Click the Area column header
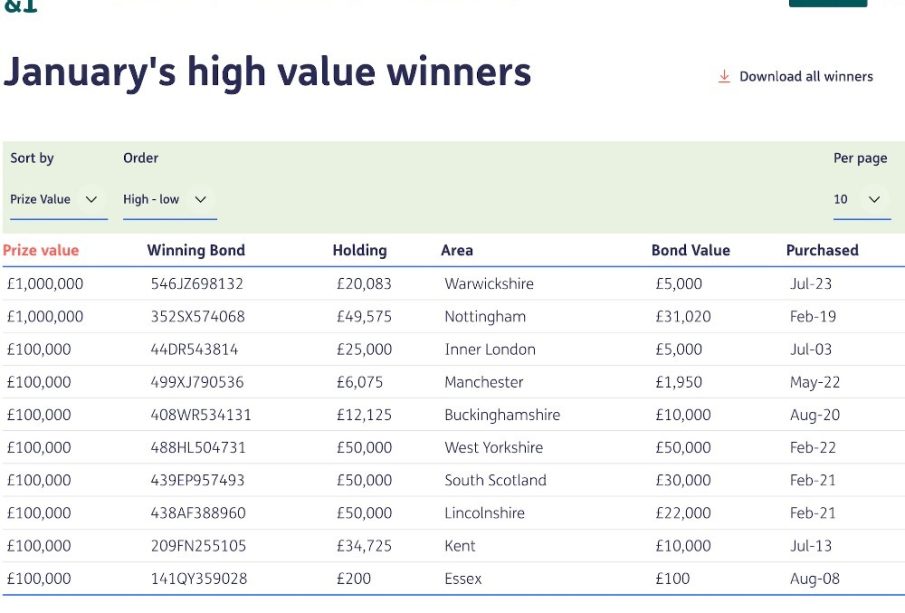The width and height of the screenshot is (905, 613). click(457, 251)
